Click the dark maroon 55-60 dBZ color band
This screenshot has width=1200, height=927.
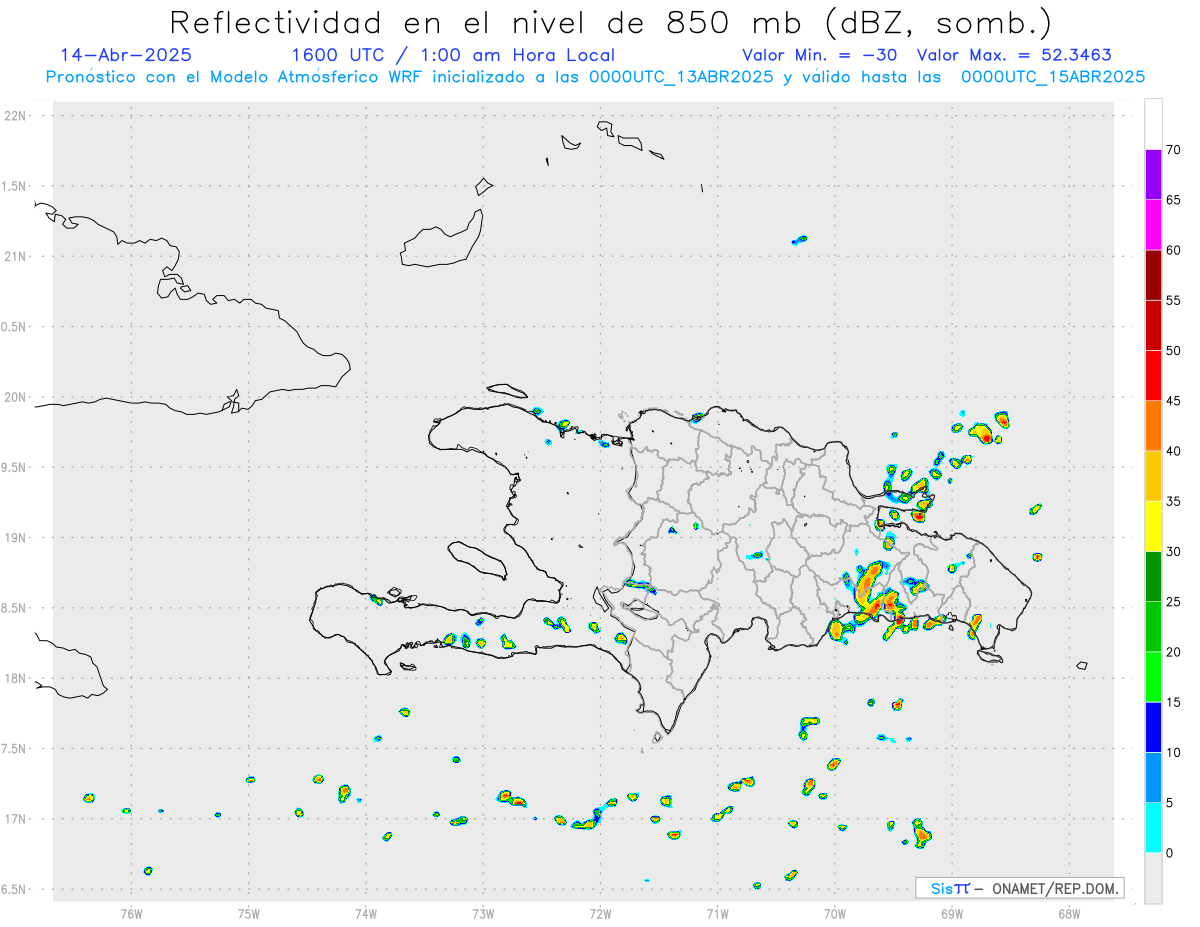(1153, 275)
